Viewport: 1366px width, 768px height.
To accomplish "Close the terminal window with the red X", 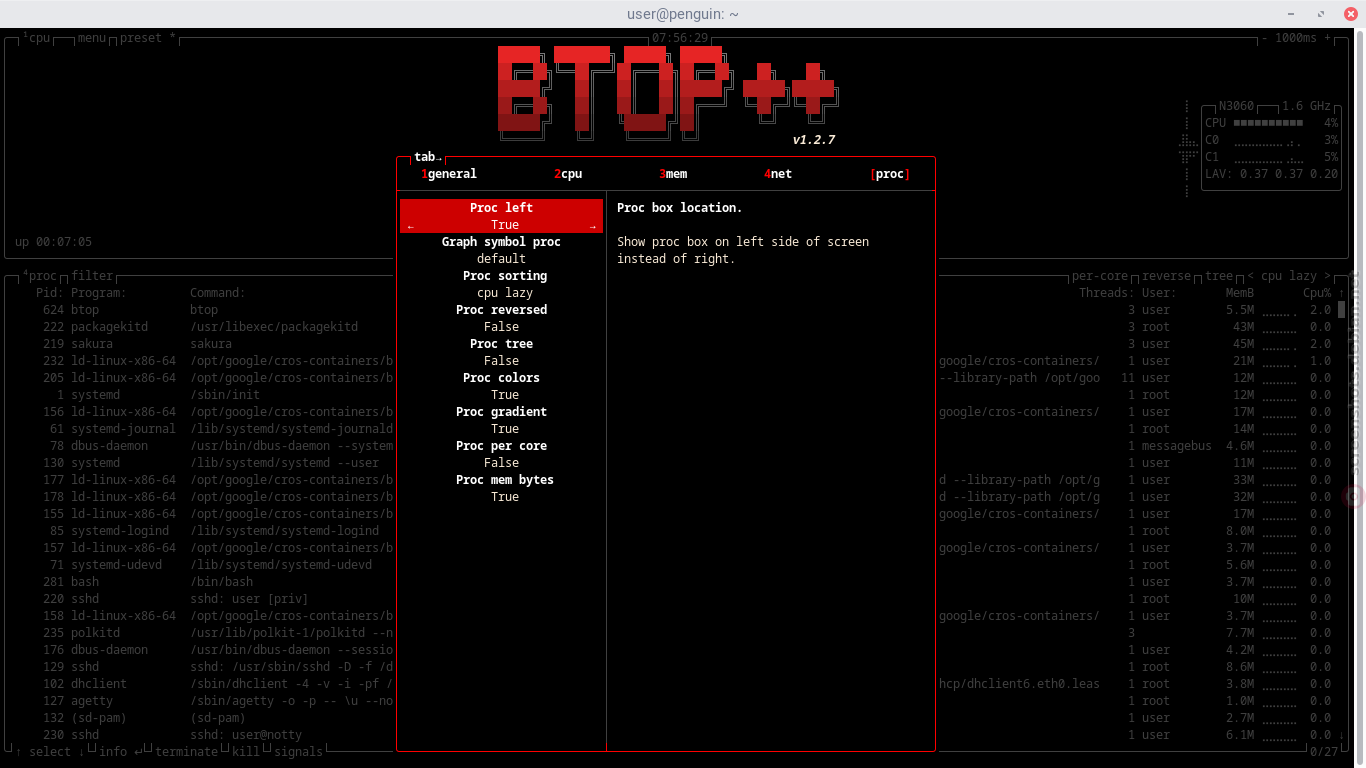I will (x=1351, y=14).
